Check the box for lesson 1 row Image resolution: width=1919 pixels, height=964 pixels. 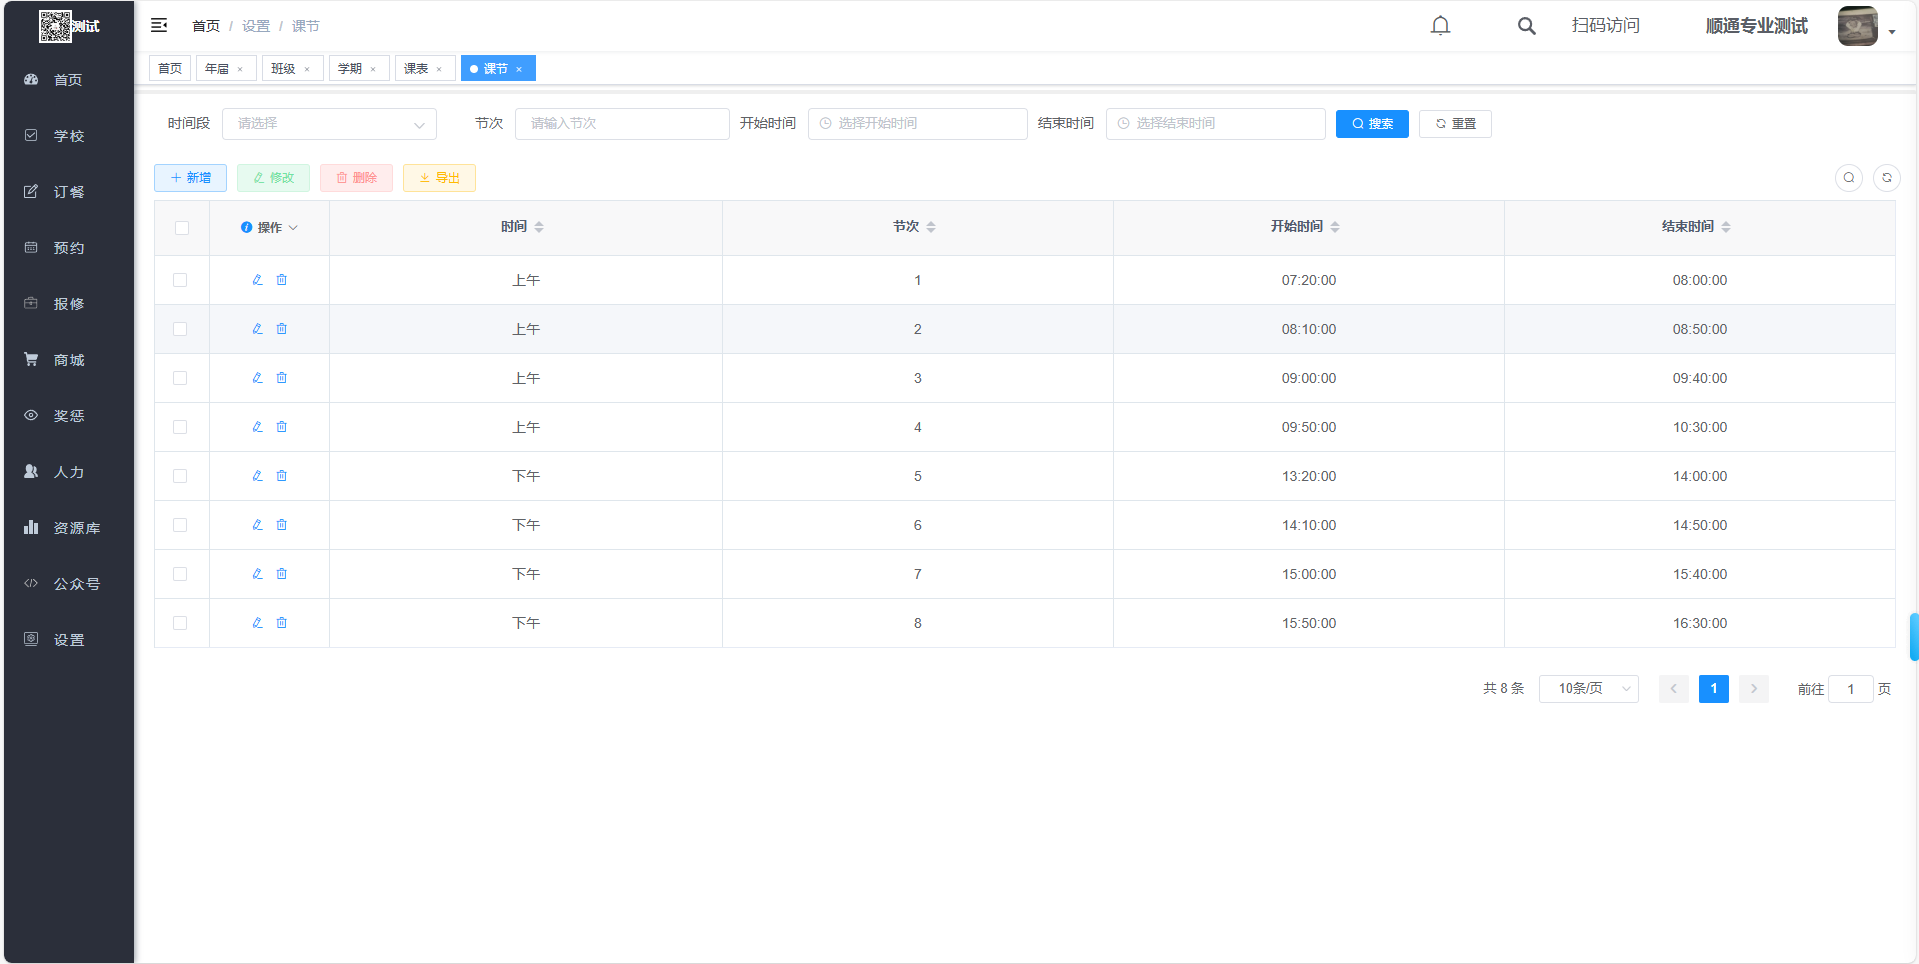180,280
